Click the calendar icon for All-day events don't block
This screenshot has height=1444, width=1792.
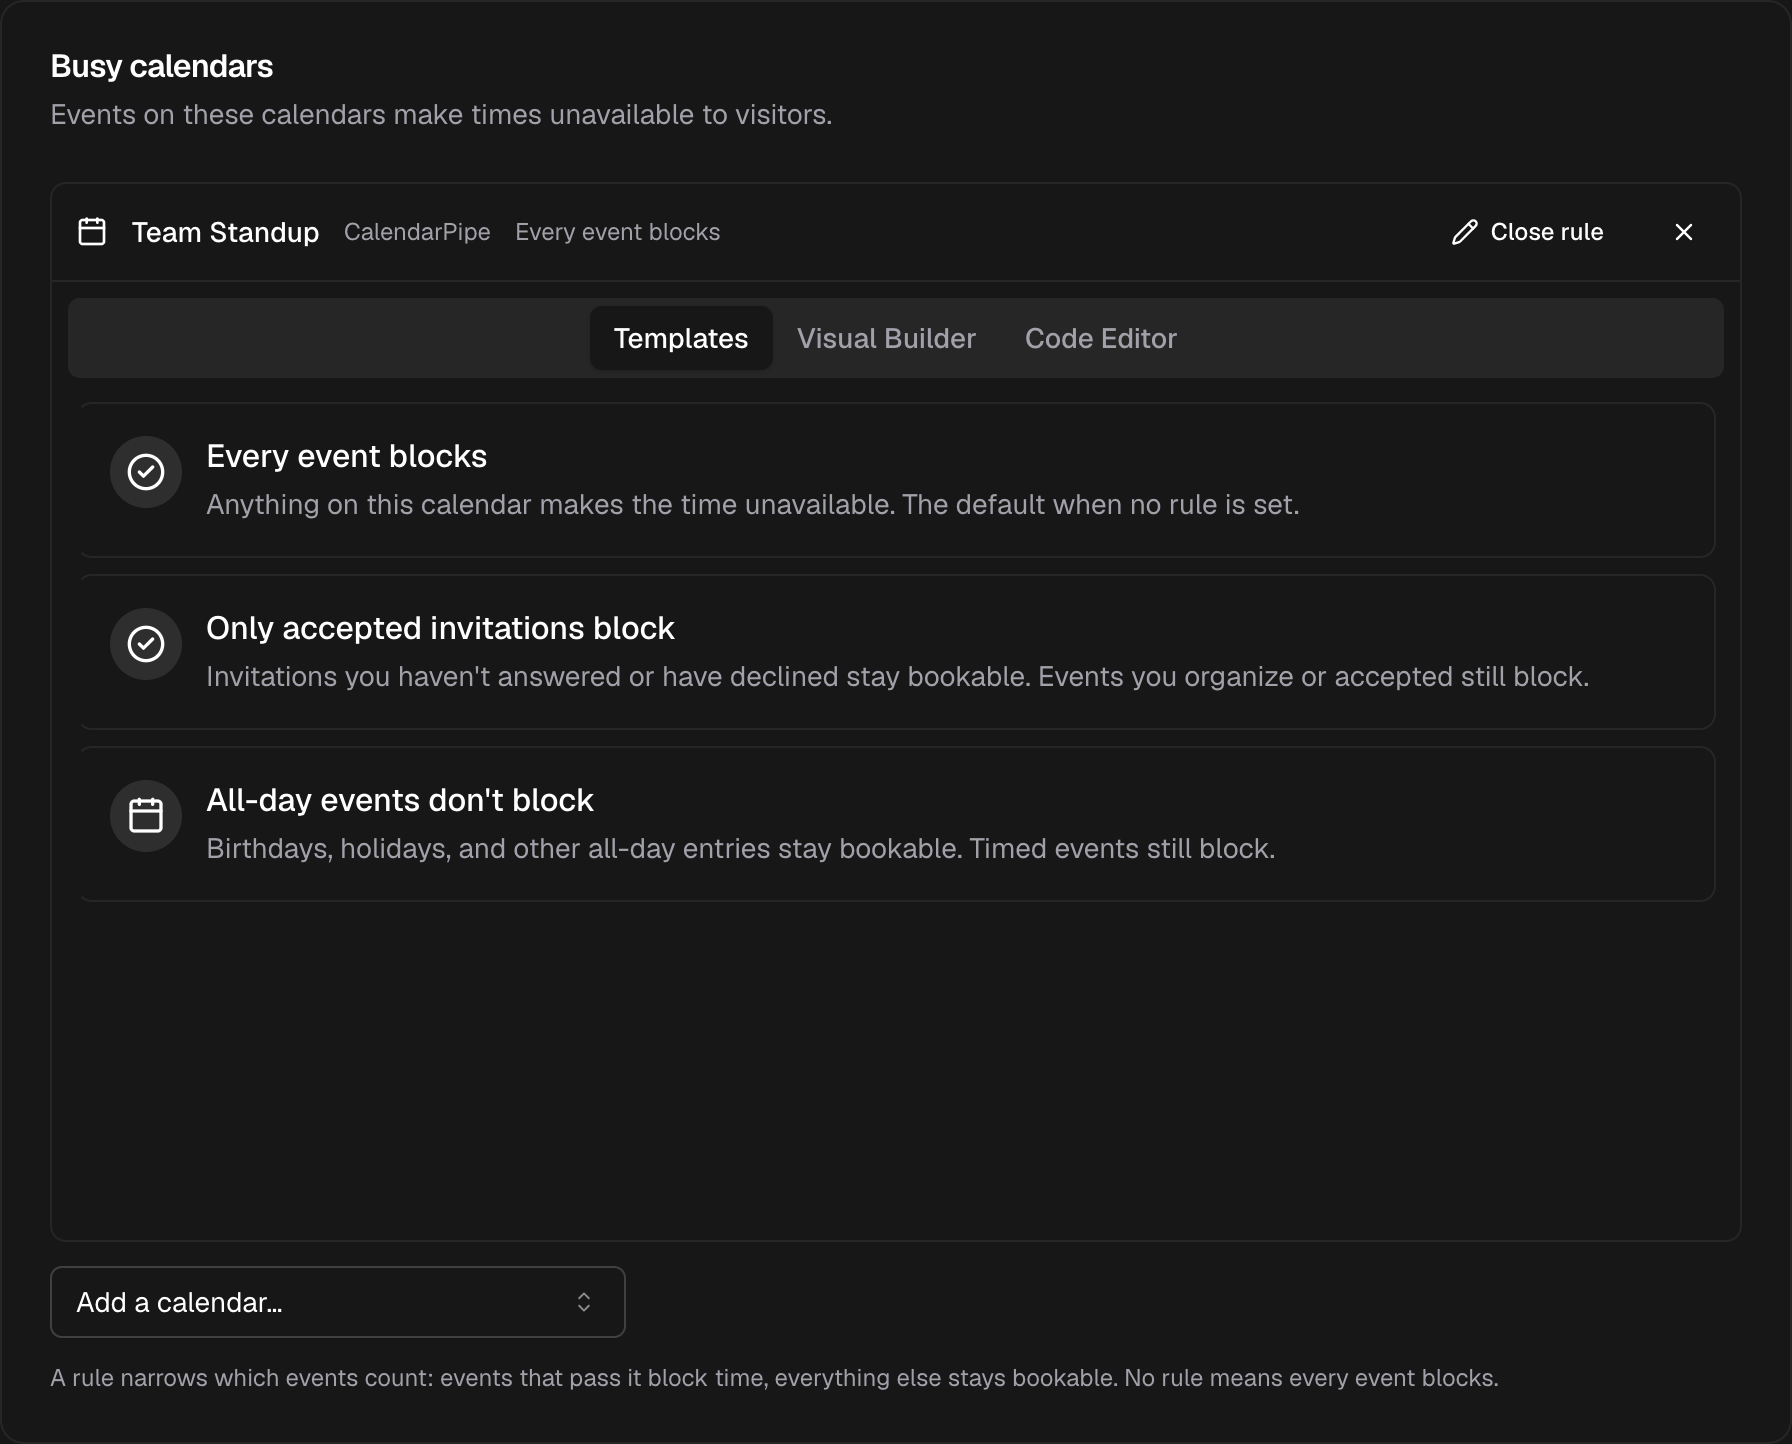(x=146, y=816)
